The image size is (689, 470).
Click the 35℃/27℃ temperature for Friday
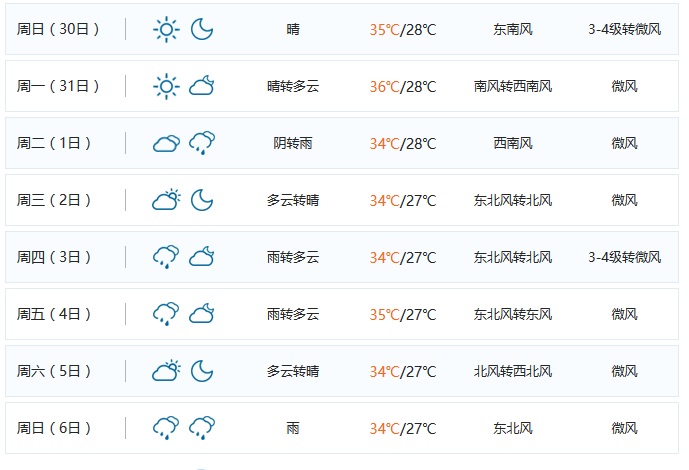click(403, 314)
